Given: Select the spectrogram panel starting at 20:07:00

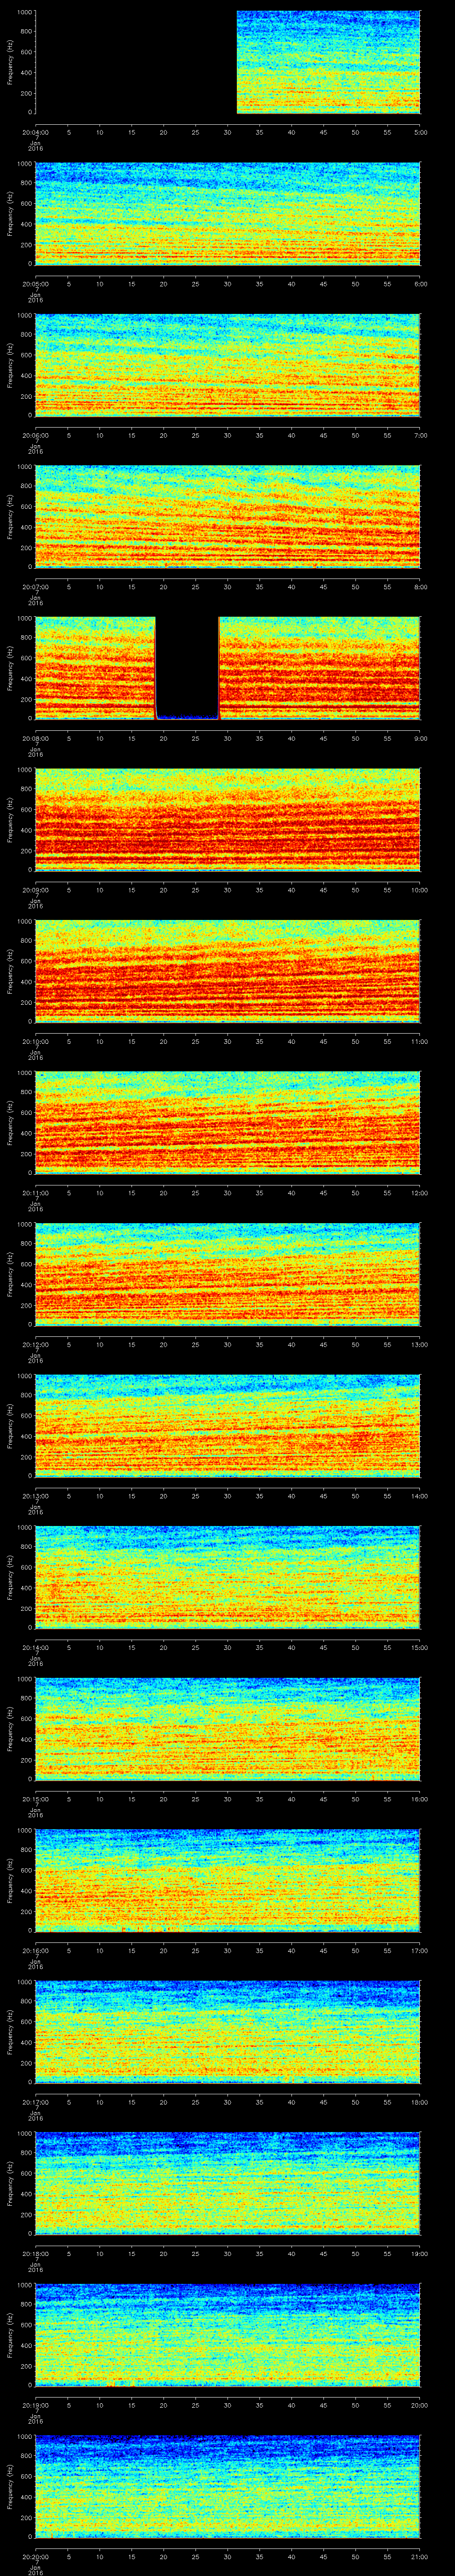Looking at the screenshot, I should pos(228,517).
